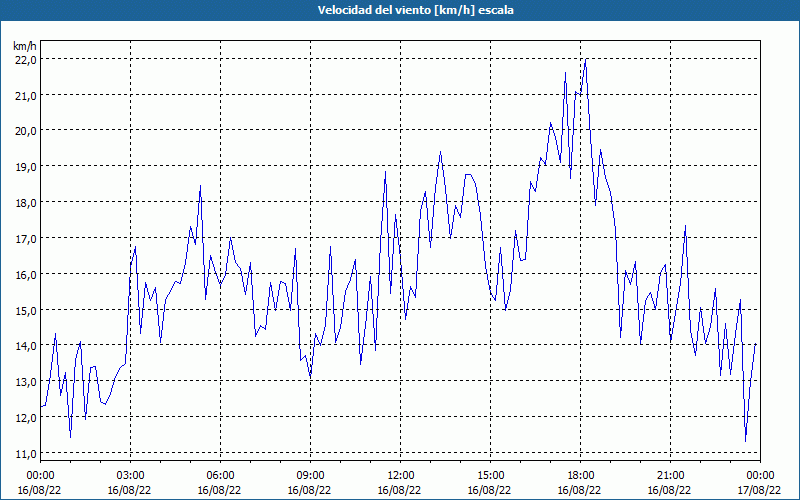This screenshot has height=500, width=800.
Task: Click the 16/08/22 date under 21:00
Action: (670, 490)
